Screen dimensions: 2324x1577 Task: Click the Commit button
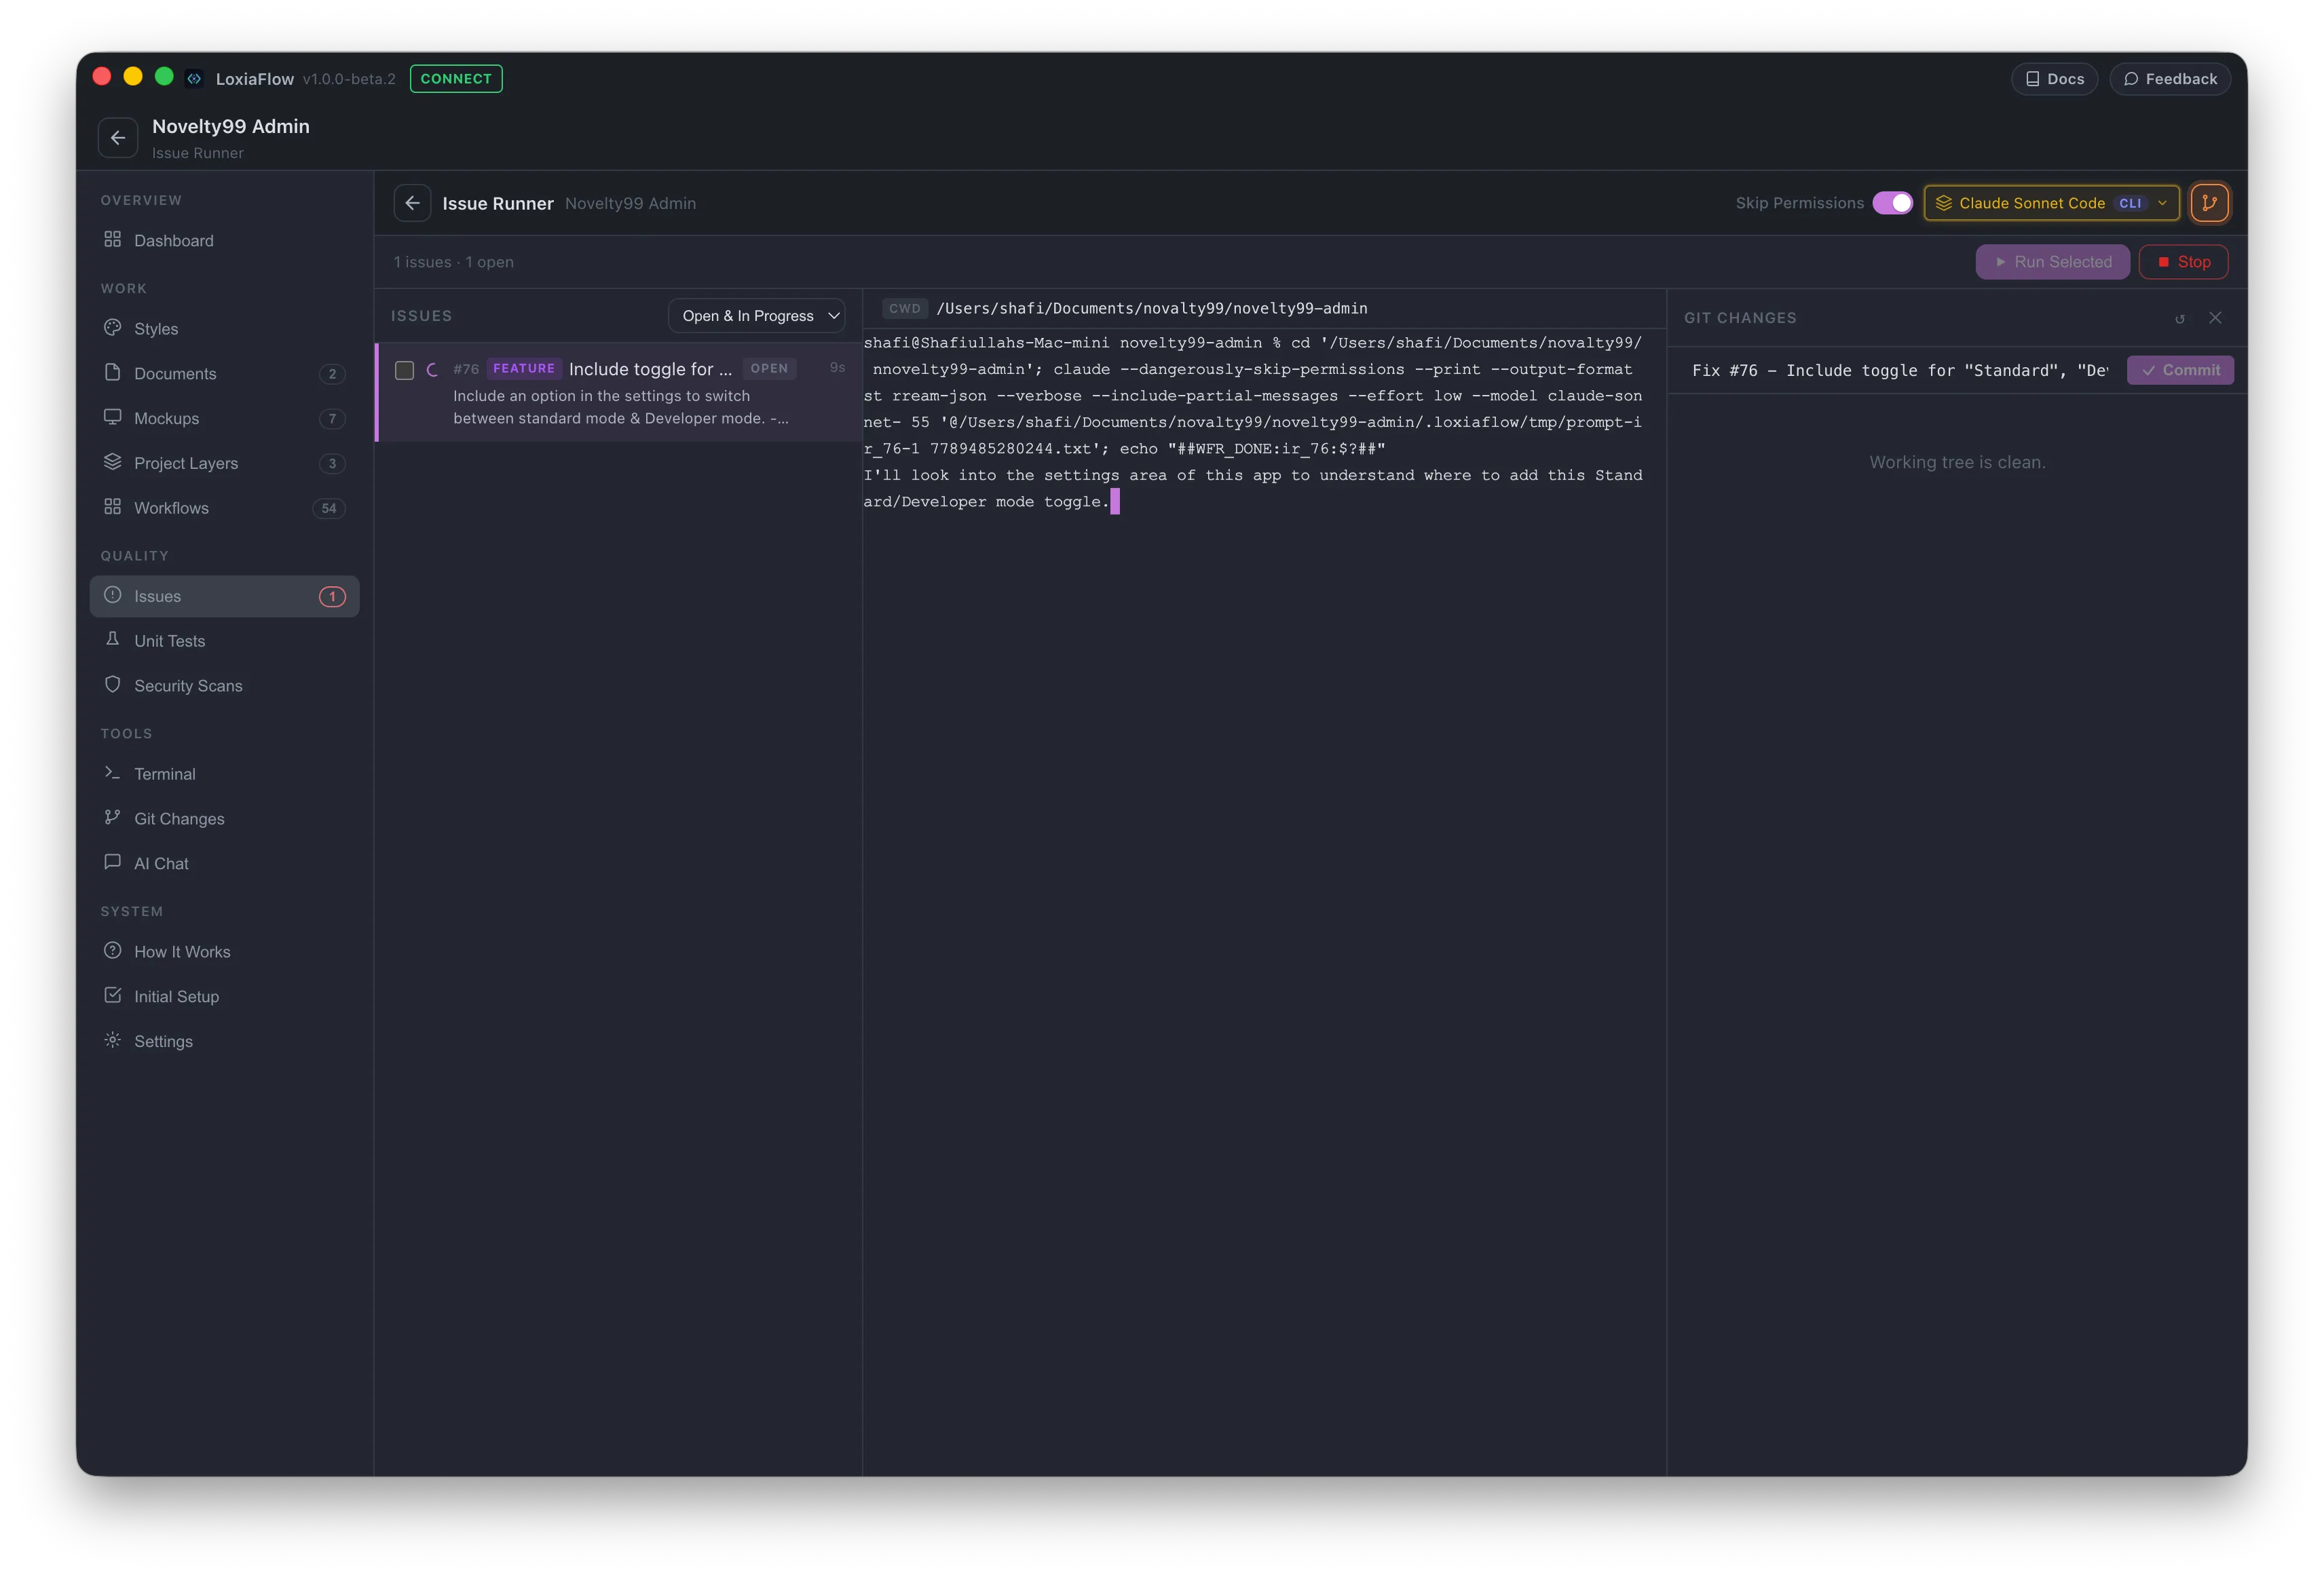pyautogui.click(x=2180, y=370)
